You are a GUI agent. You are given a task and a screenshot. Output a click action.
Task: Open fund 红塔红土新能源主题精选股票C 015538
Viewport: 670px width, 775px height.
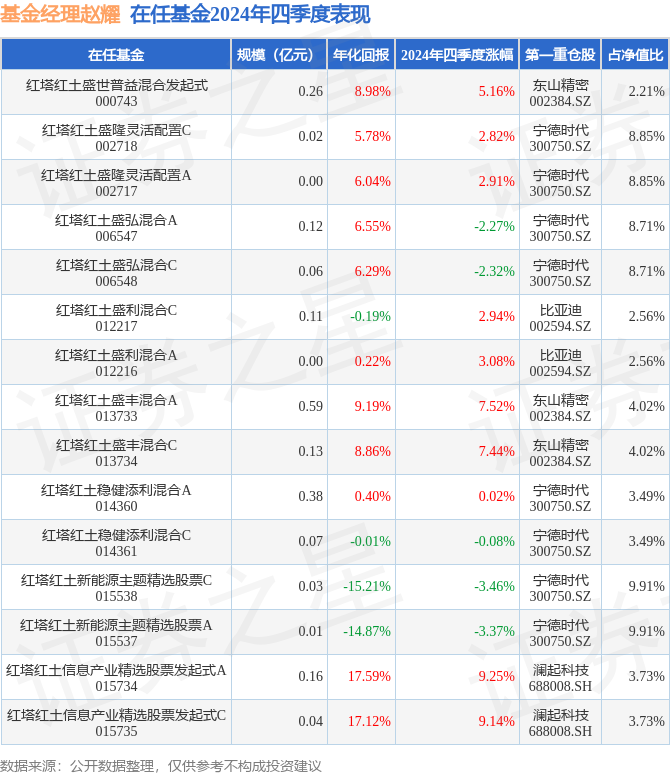[116, 587]
